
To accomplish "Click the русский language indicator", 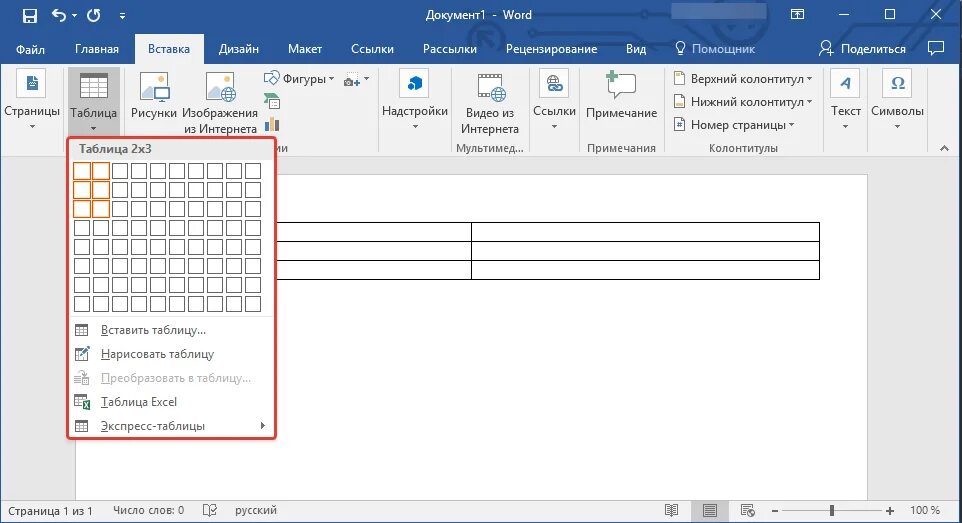I will tap(256, 510).
